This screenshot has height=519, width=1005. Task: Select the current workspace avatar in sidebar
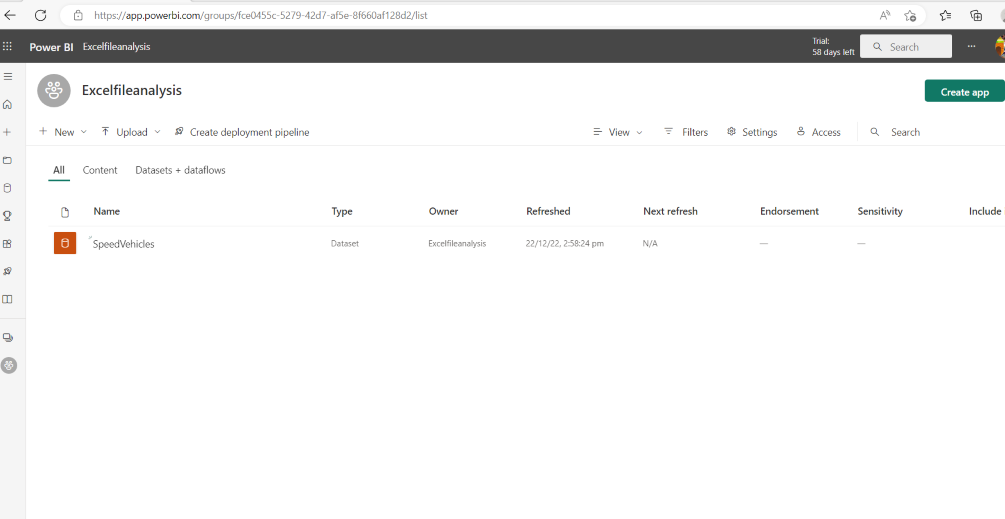8,365
